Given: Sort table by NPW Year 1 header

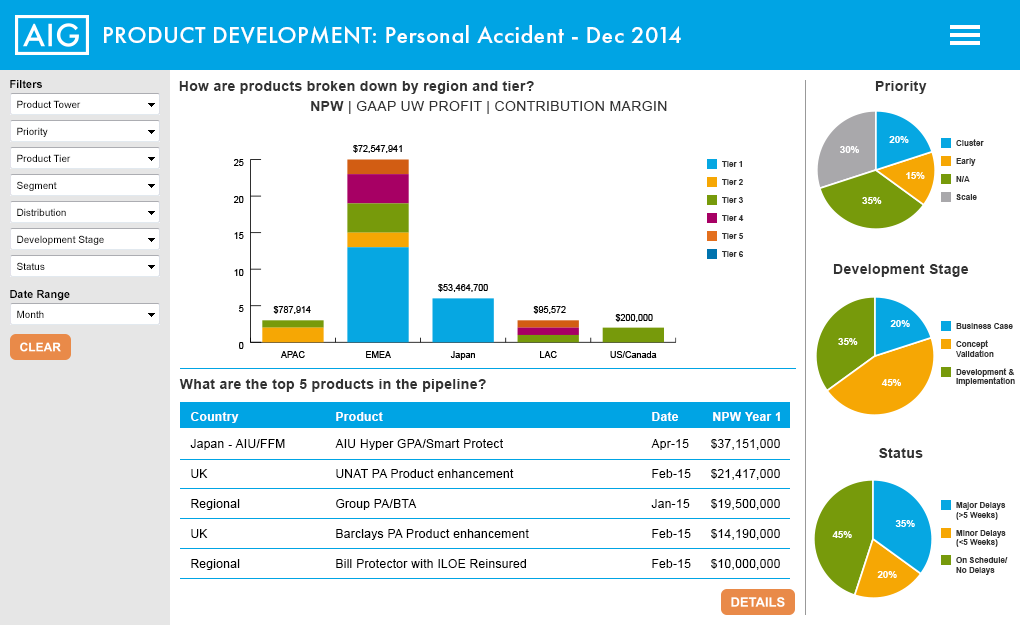Looking at the screenshot, I should [x=747, y=417].
